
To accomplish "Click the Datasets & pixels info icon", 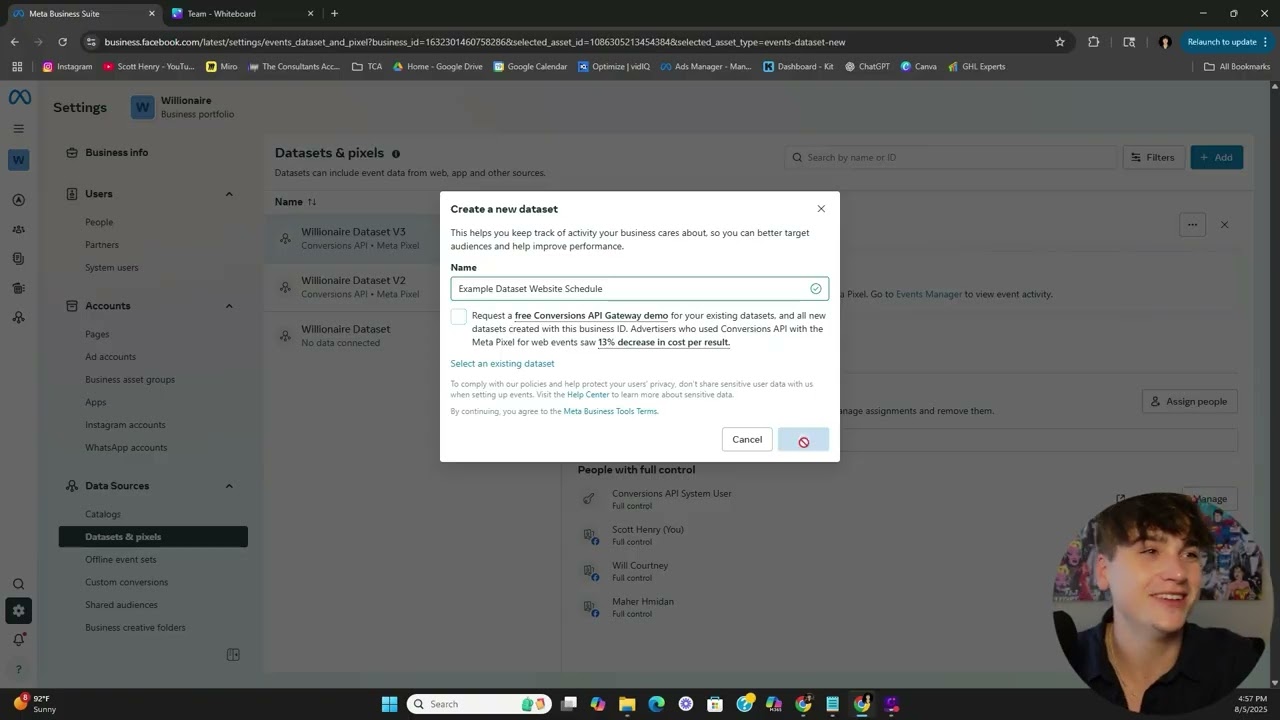I will tap(396, 154).
